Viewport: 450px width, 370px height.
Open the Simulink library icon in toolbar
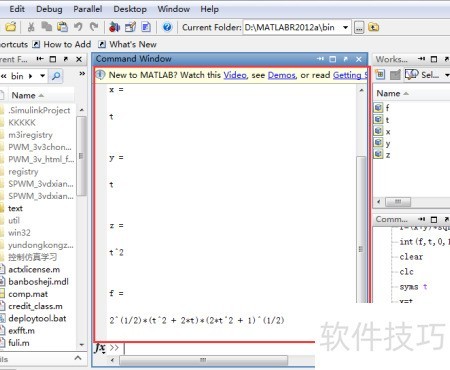pyautogui.click(x=114, y=27)
